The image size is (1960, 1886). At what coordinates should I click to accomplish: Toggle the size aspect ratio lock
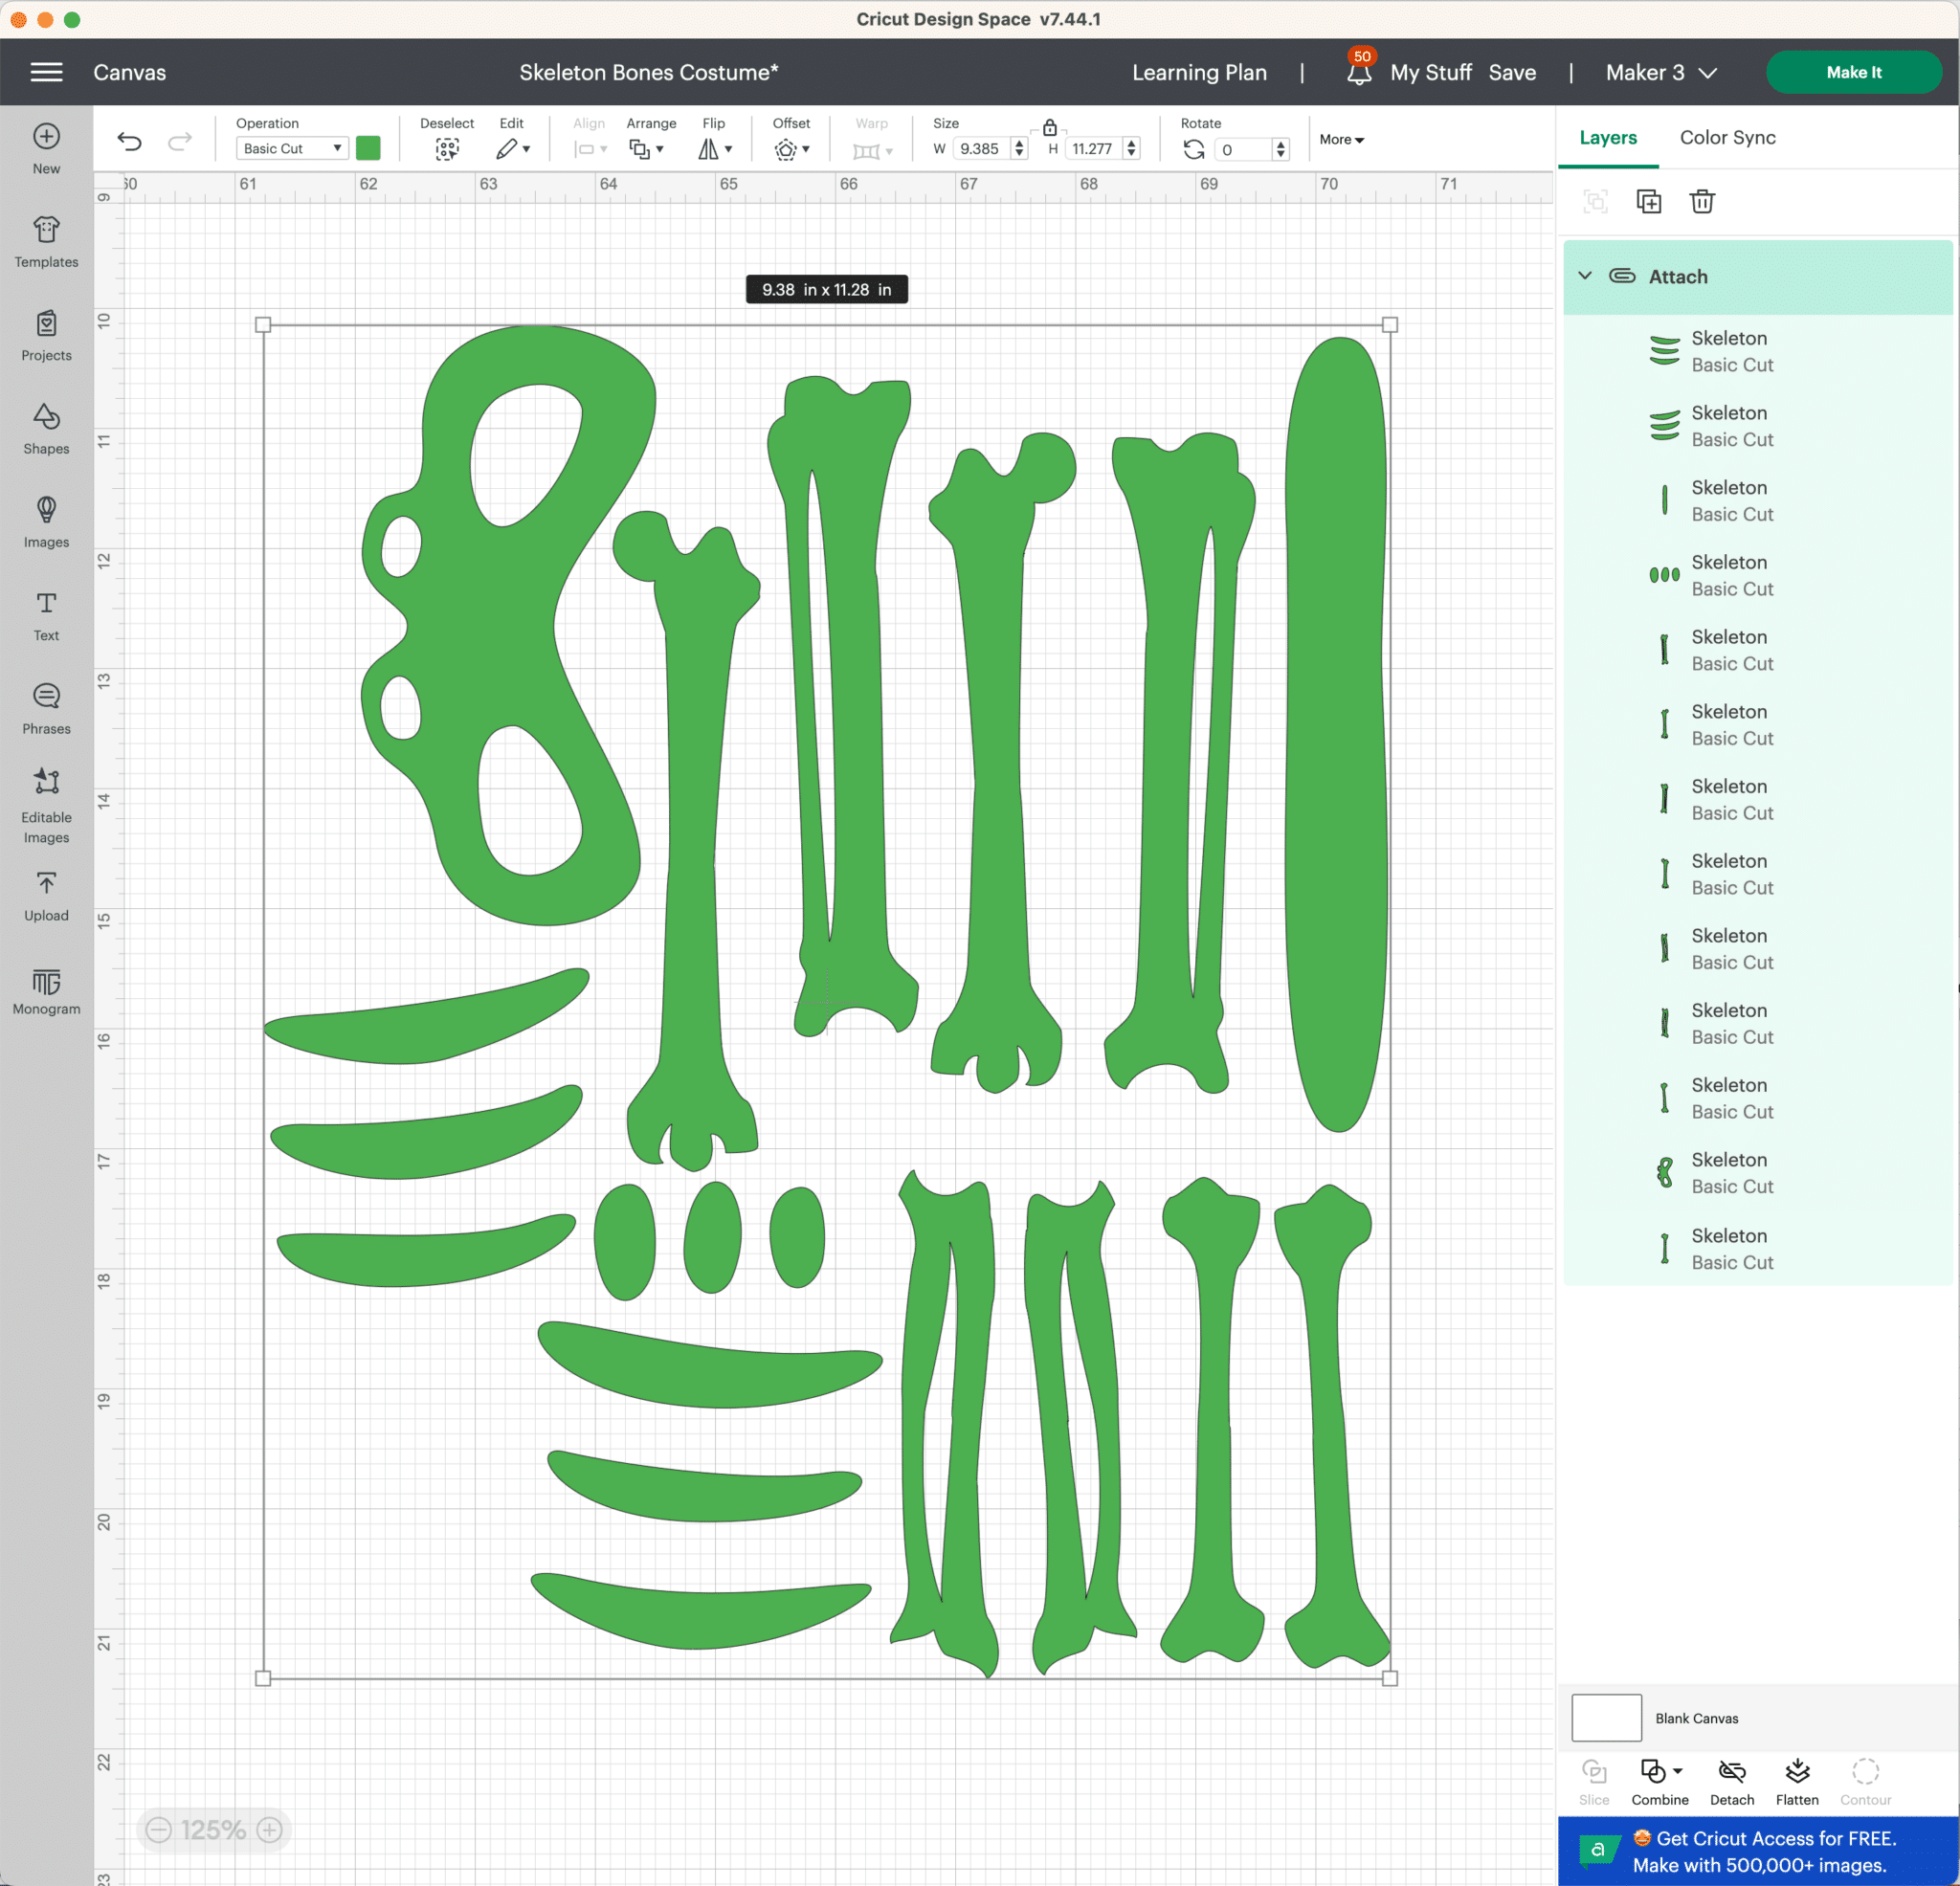pyautogui.click(x=1049, y=127)
